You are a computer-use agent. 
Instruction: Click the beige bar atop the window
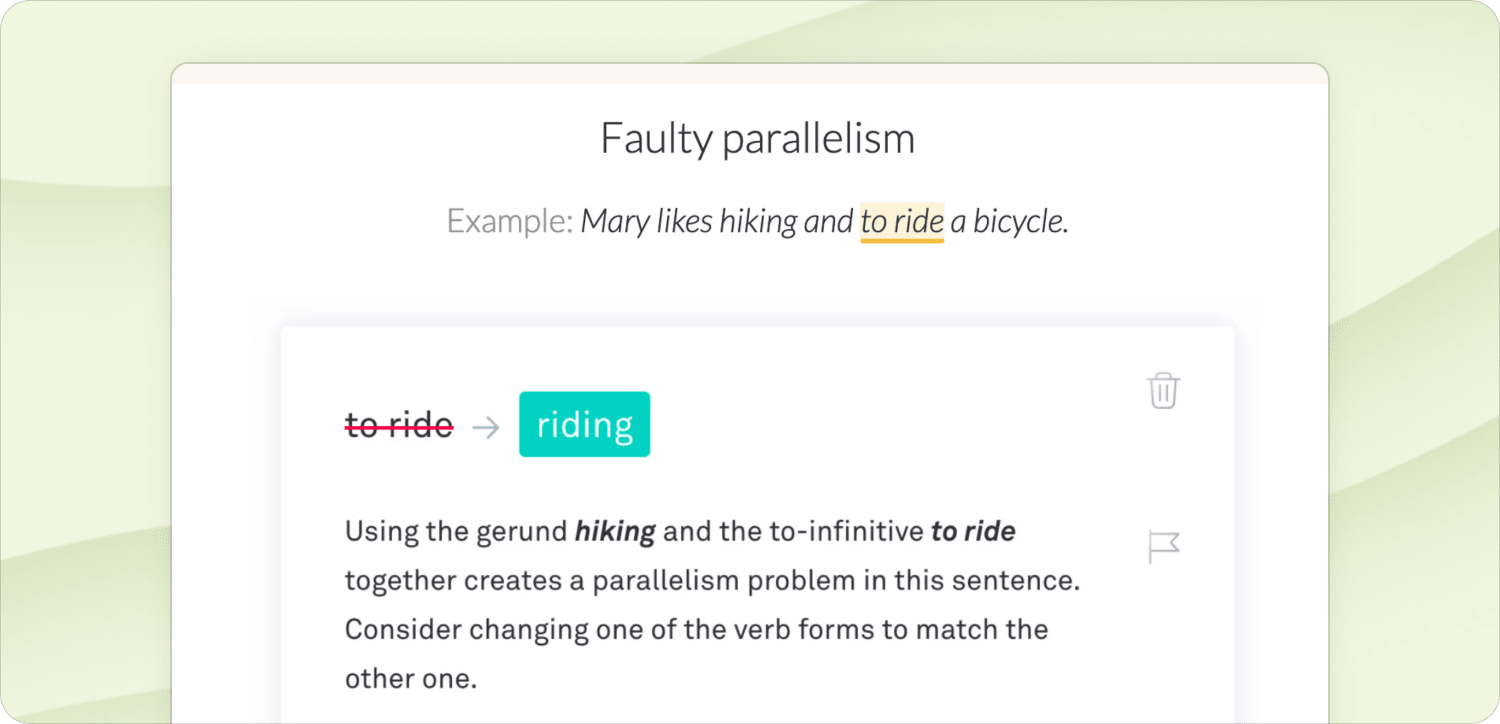[750, 74]
